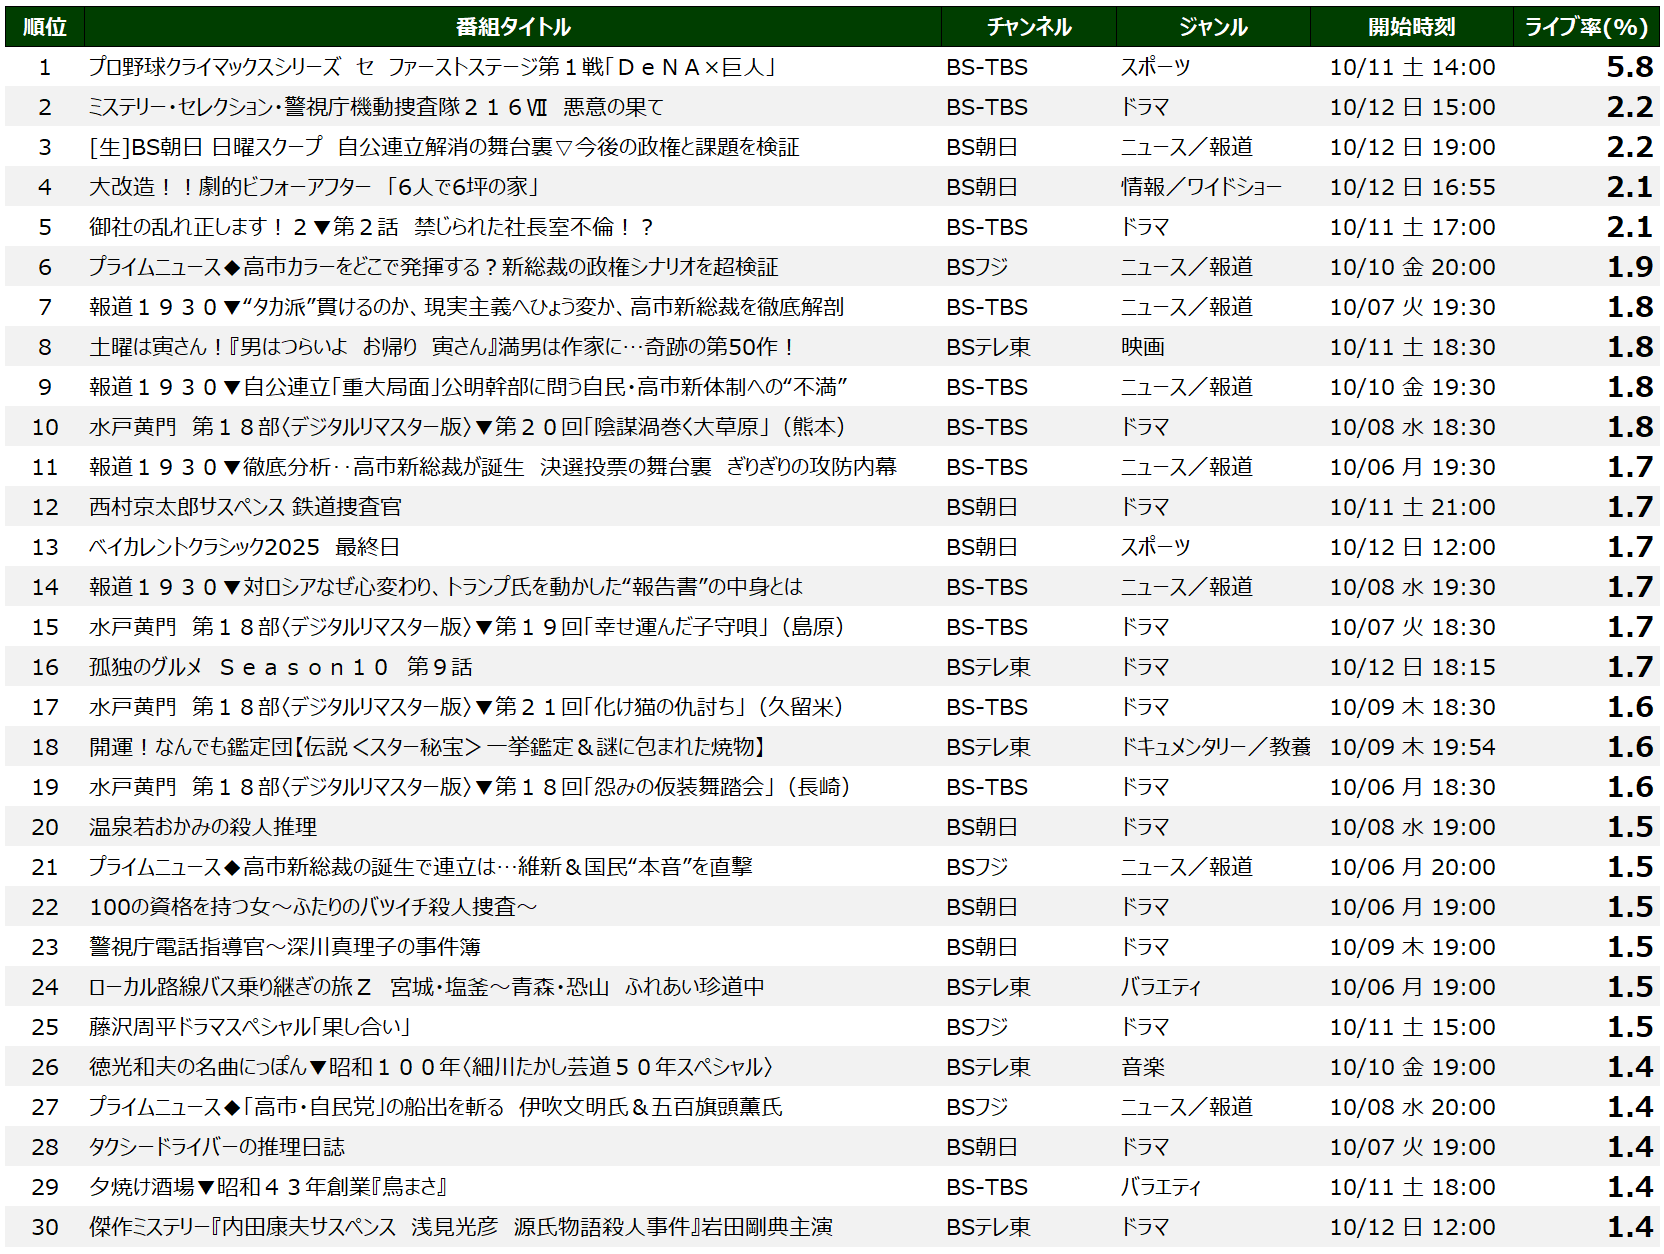Select the 音楽 genre cell
This screenshot has height=1254, width=1664.
(1143, 1067)
